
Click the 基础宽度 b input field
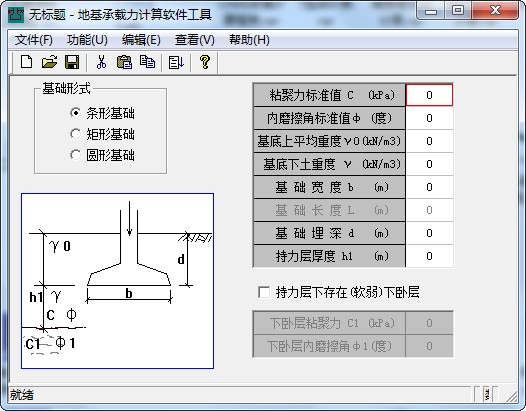pos(429,187)
